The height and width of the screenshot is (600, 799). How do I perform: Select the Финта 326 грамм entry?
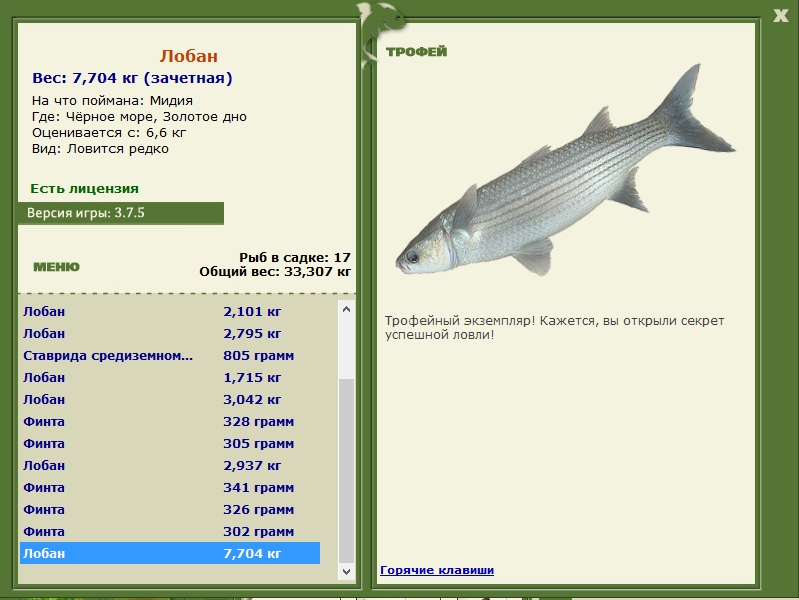170,509
